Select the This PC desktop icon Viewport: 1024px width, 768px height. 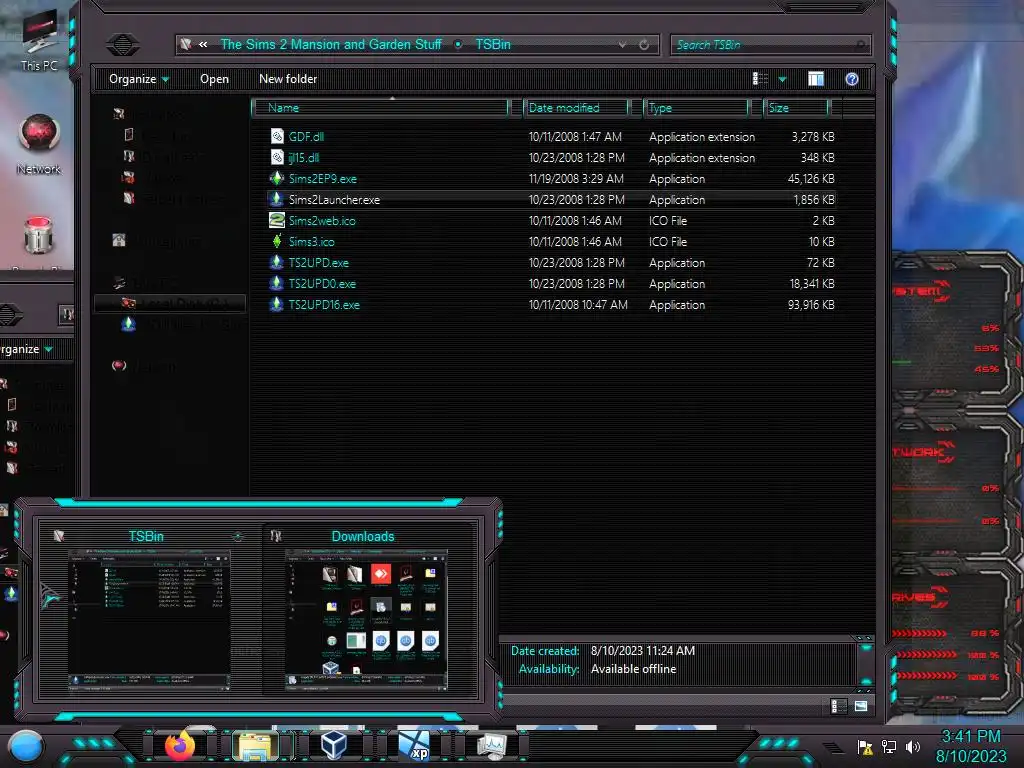point(39,40)
